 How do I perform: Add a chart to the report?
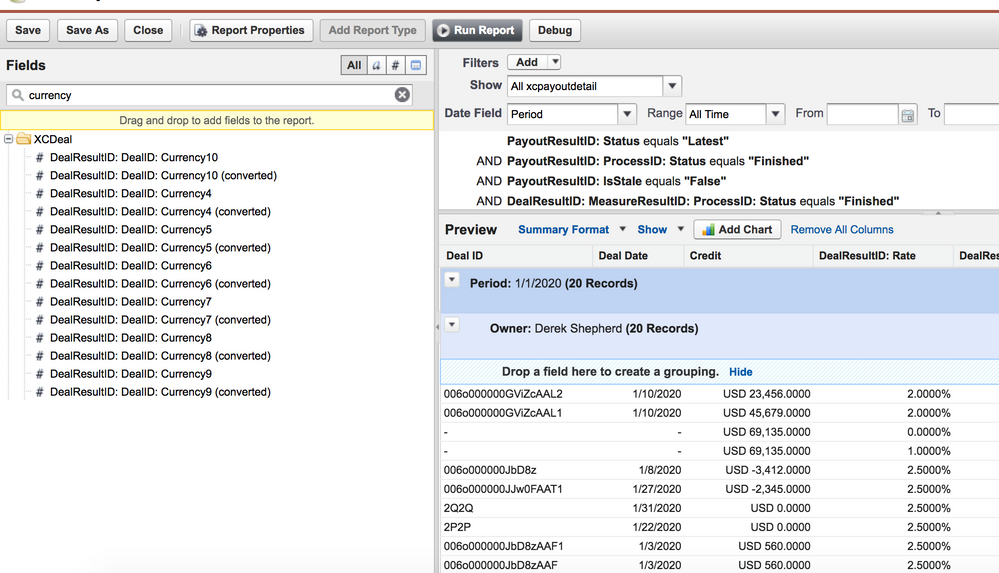click(737, 229)
